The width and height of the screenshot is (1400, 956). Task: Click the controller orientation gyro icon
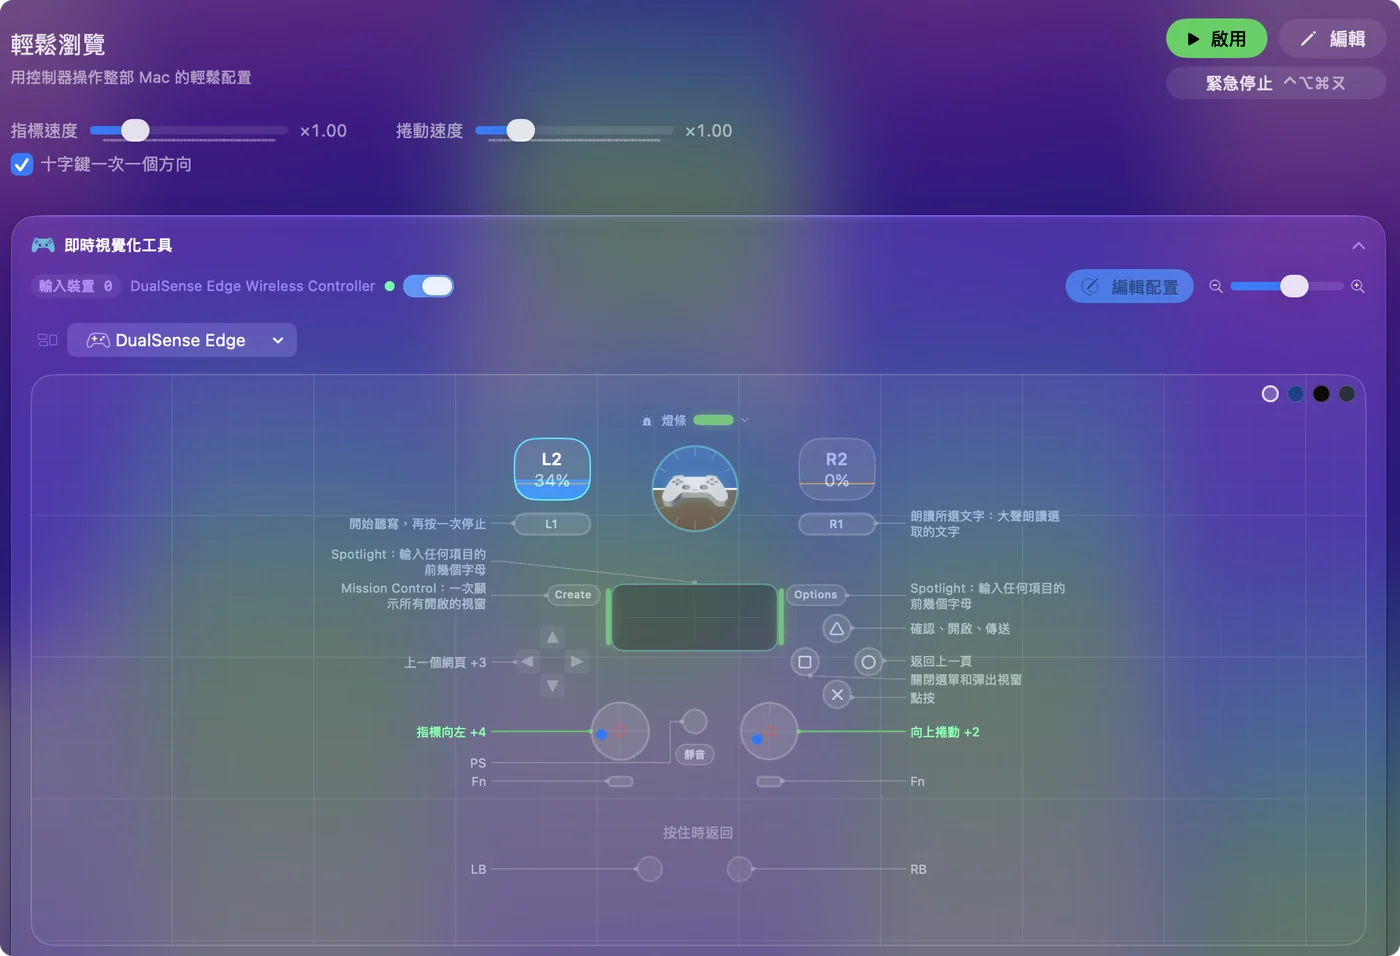pyautogui.click(x=695, y=488)
